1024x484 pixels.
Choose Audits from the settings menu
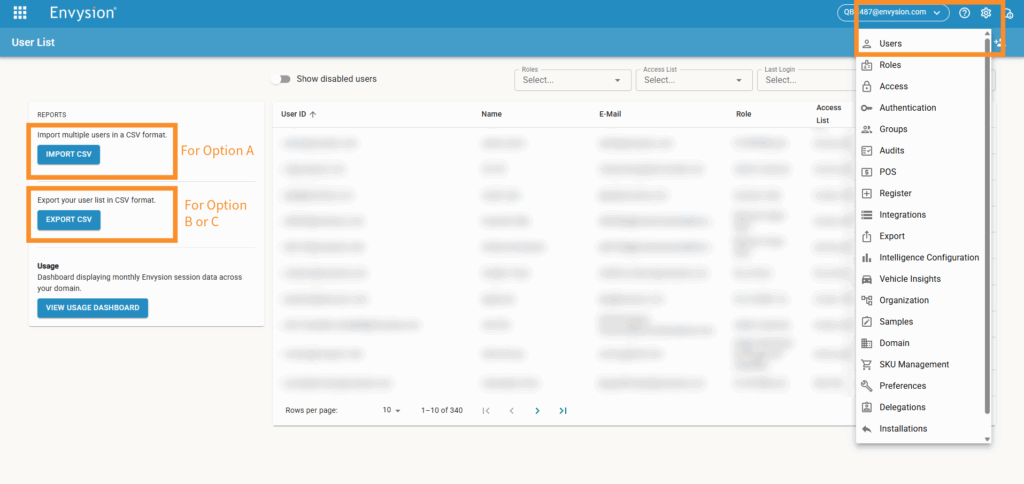click(891, 150)
